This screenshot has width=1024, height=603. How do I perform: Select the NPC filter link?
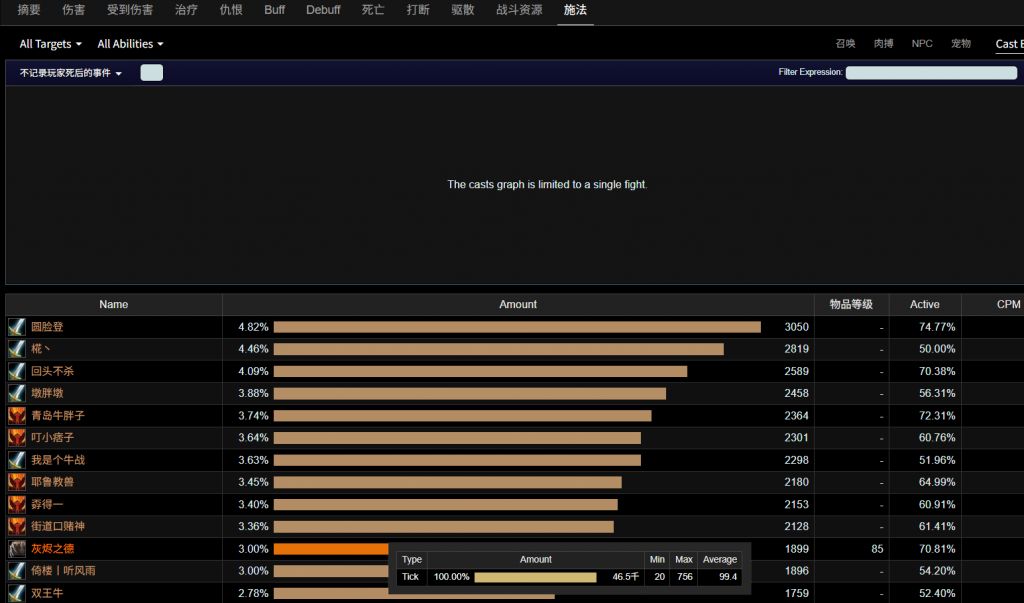pyautogui.click(x=921, y=44)
